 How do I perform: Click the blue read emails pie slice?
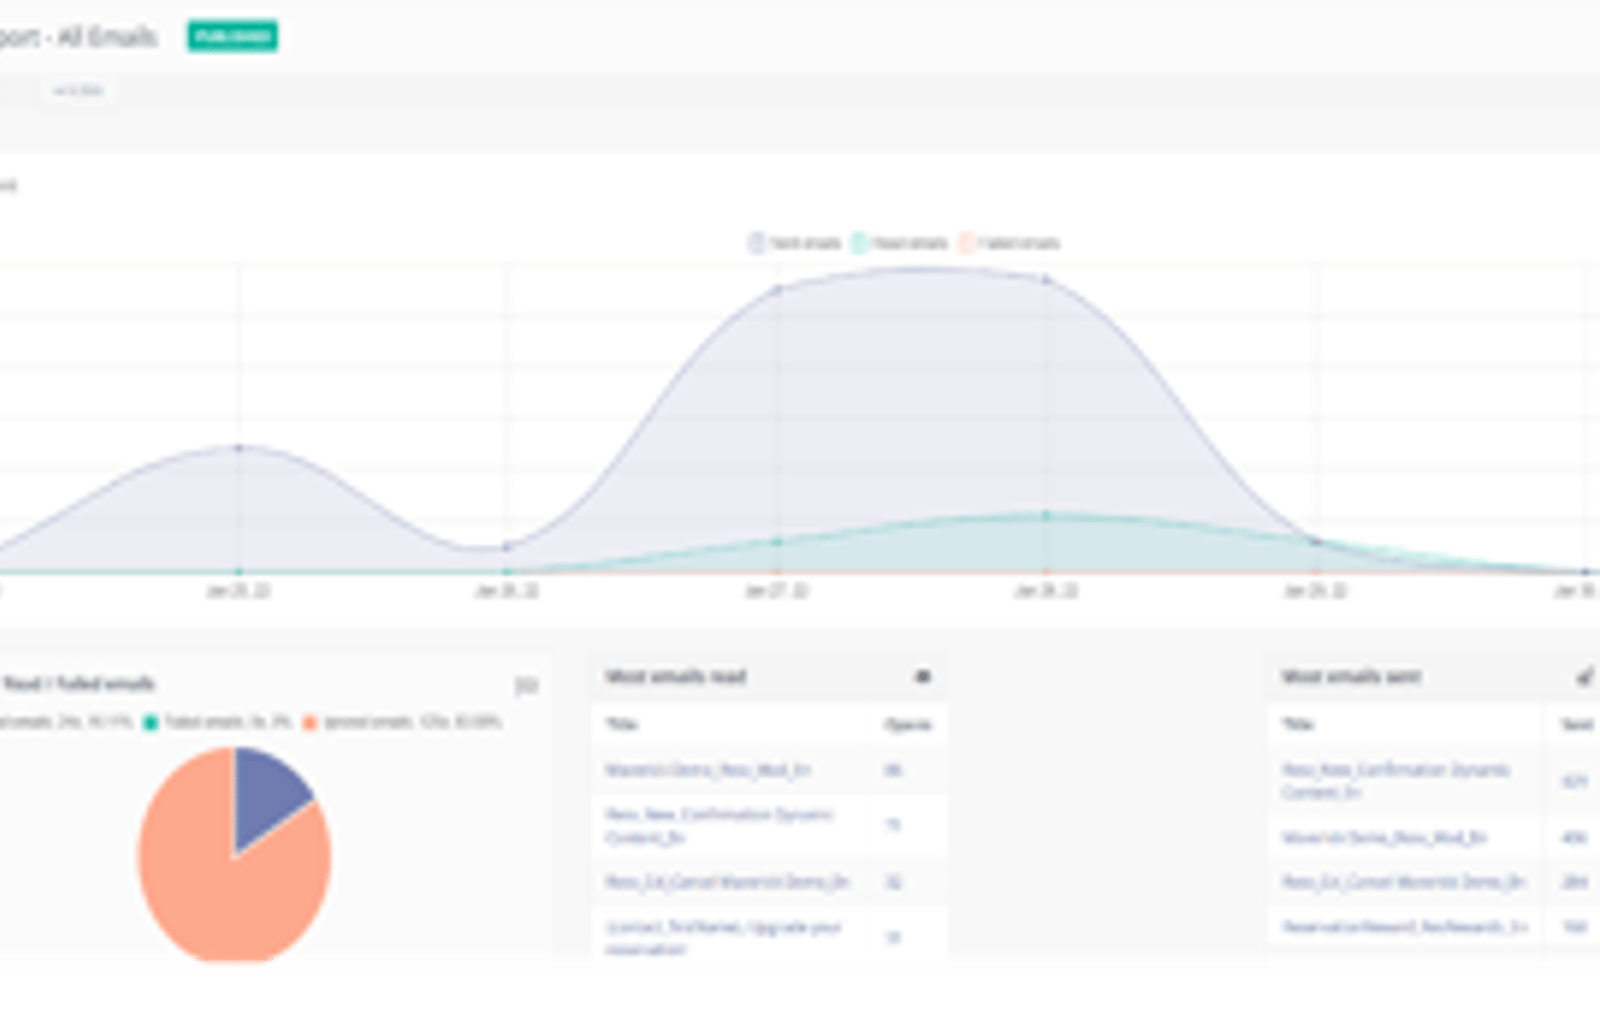click(x=268, y=793)
